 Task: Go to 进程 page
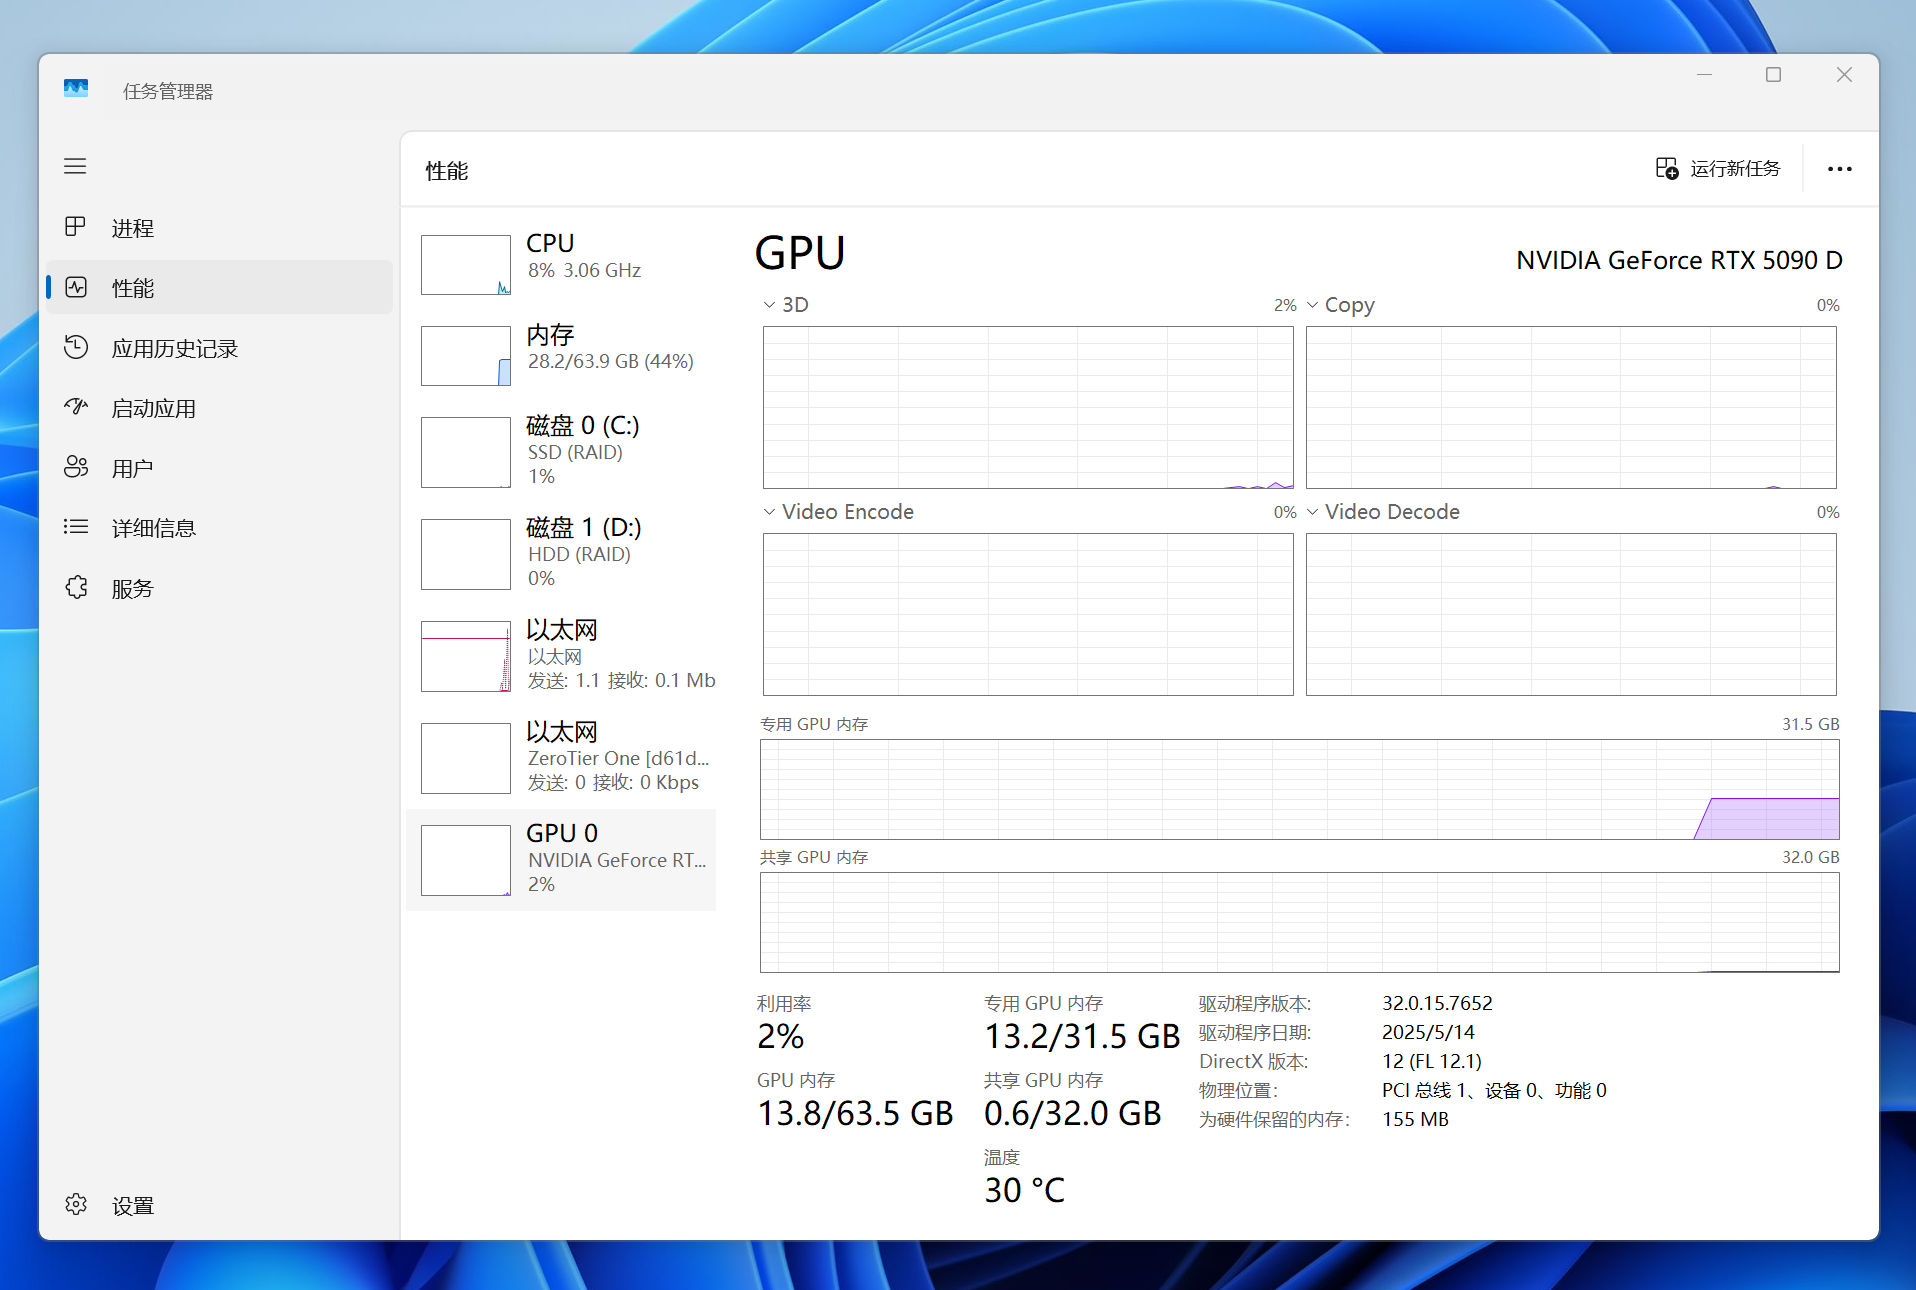click(x=219, y=228)
